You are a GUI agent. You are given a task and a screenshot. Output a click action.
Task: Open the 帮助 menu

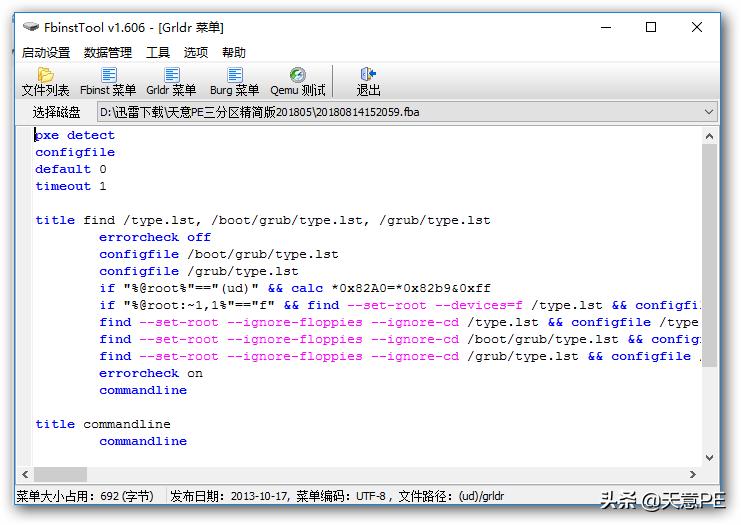(234, 52)
